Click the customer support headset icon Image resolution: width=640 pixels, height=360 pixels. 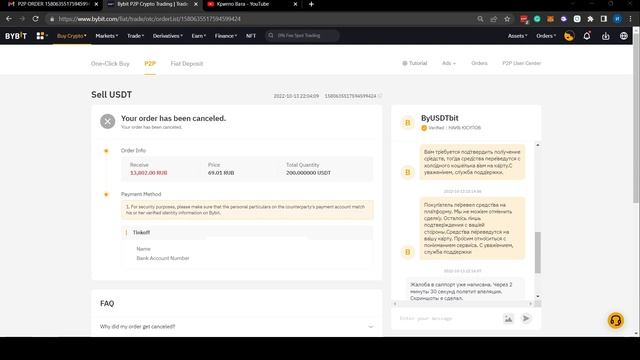(x=616, y=320)
